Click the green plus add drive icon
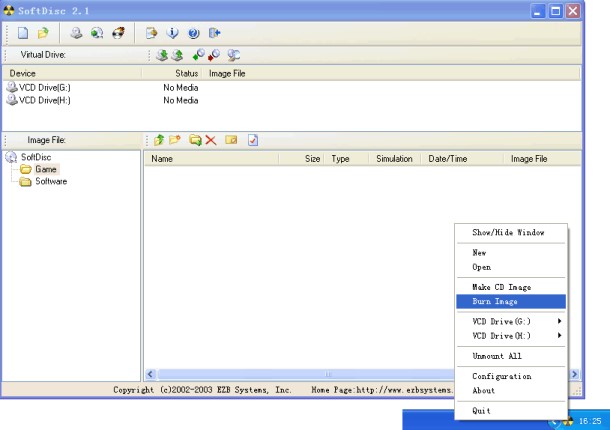This screenshot has height=430, width=610. pyautogui.click(x=198, y=55)
